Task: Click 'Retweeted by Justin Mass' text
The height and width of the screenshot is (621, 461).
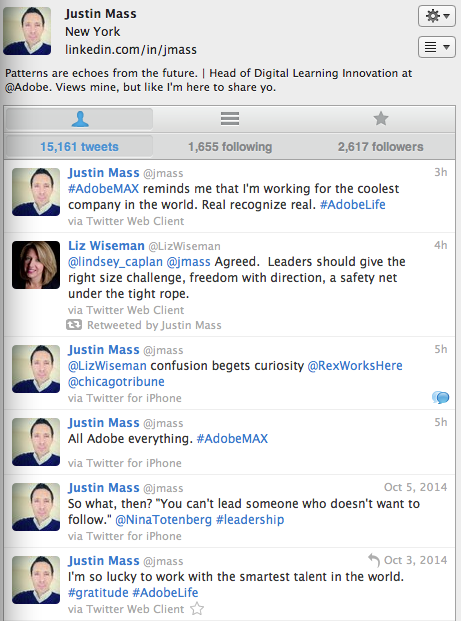Action: [154, 325]
